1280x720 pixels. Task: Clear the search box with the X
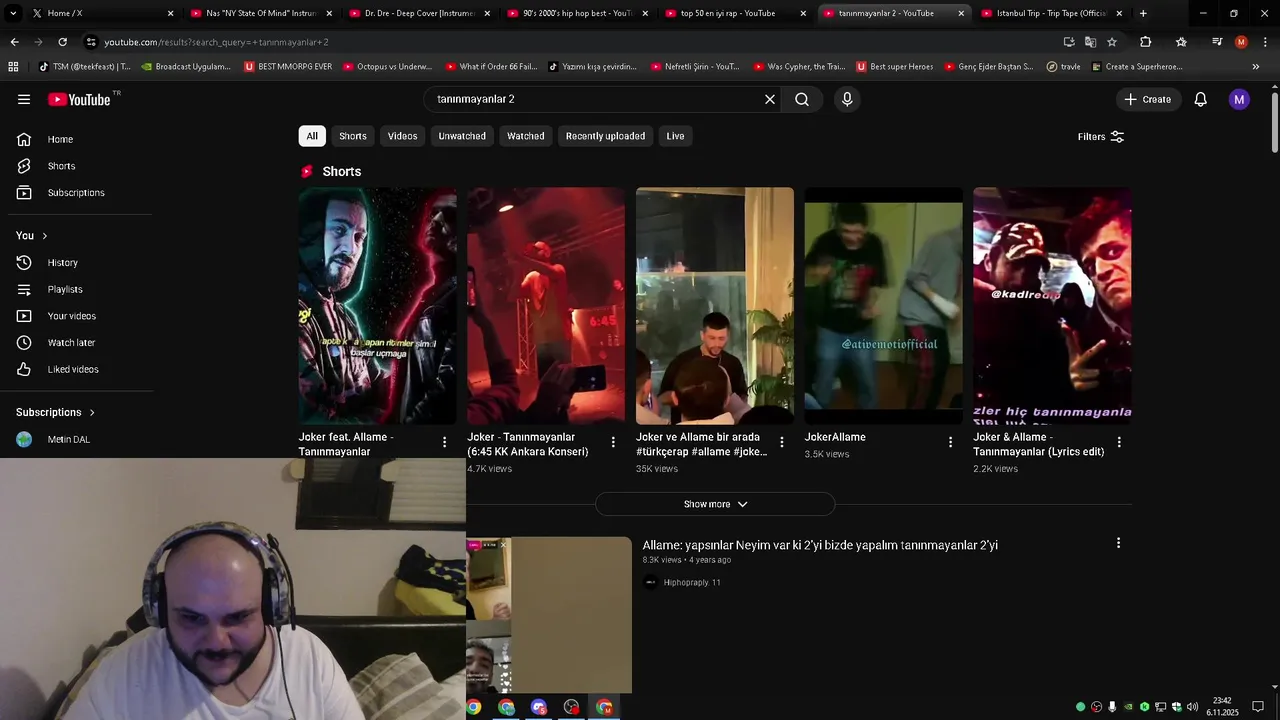(x=770, y=99)
